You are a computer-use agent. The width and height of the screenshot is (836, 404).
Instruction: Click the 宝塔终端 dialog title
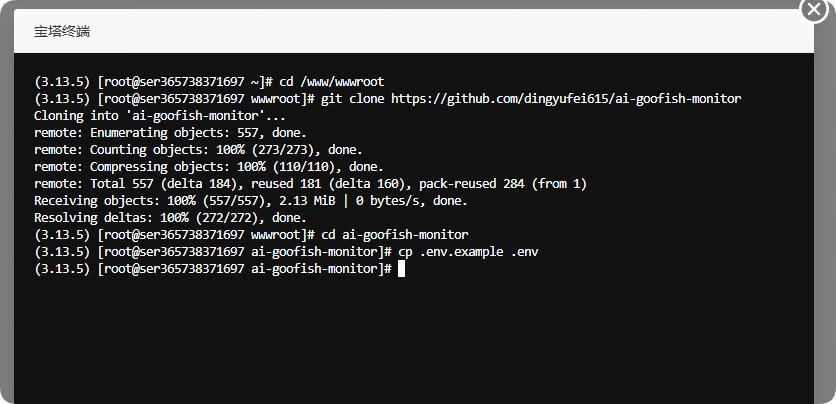point(62,31)
